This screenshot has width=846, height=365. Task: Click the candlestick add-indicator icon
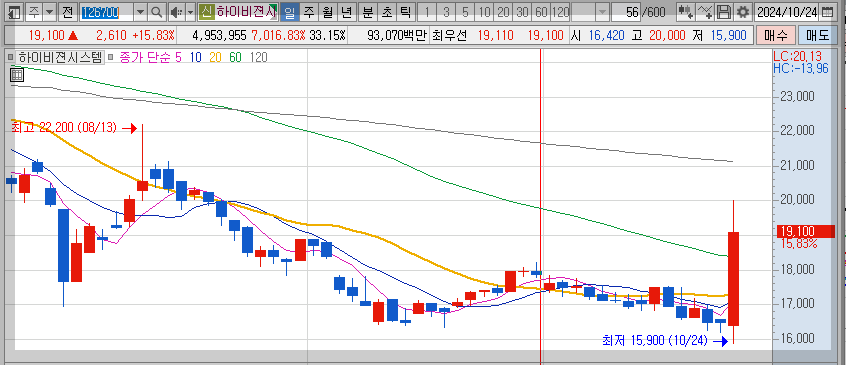coord(686,11)
